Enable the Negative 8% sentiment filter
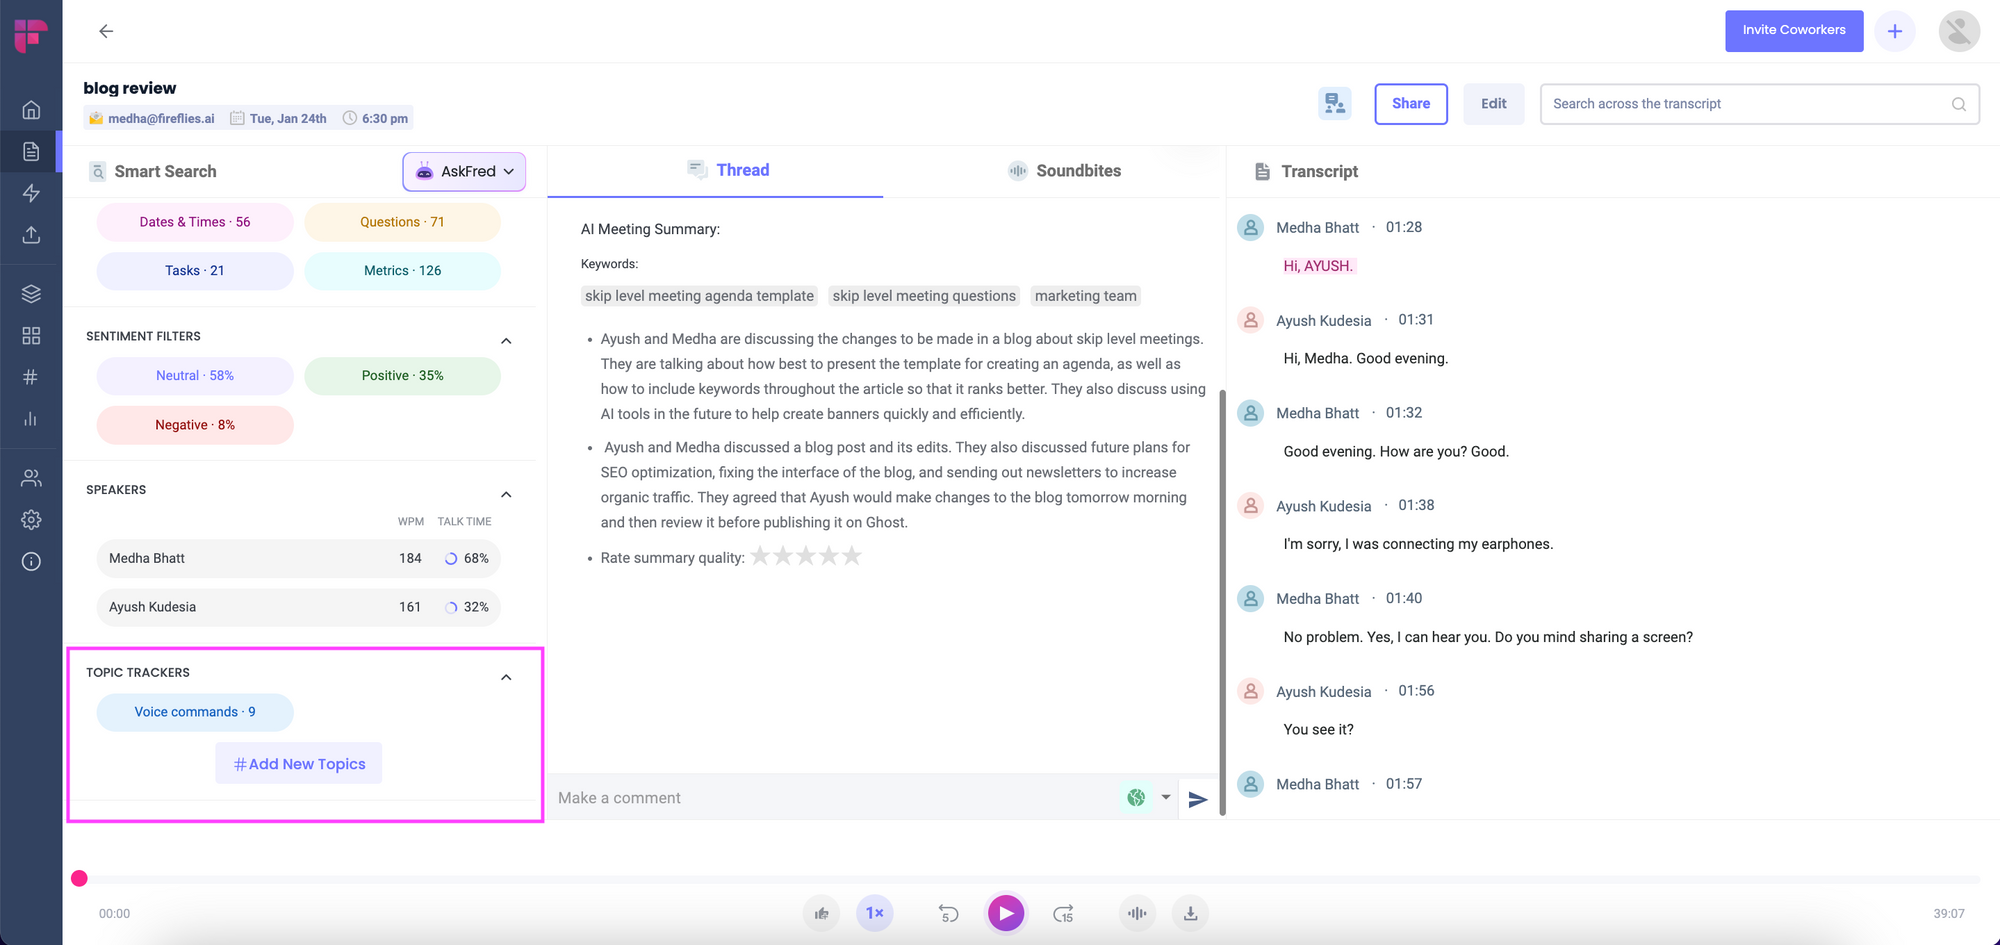Image resolution: width=2000 pixels, height=945 pixels. coord(194,424)
